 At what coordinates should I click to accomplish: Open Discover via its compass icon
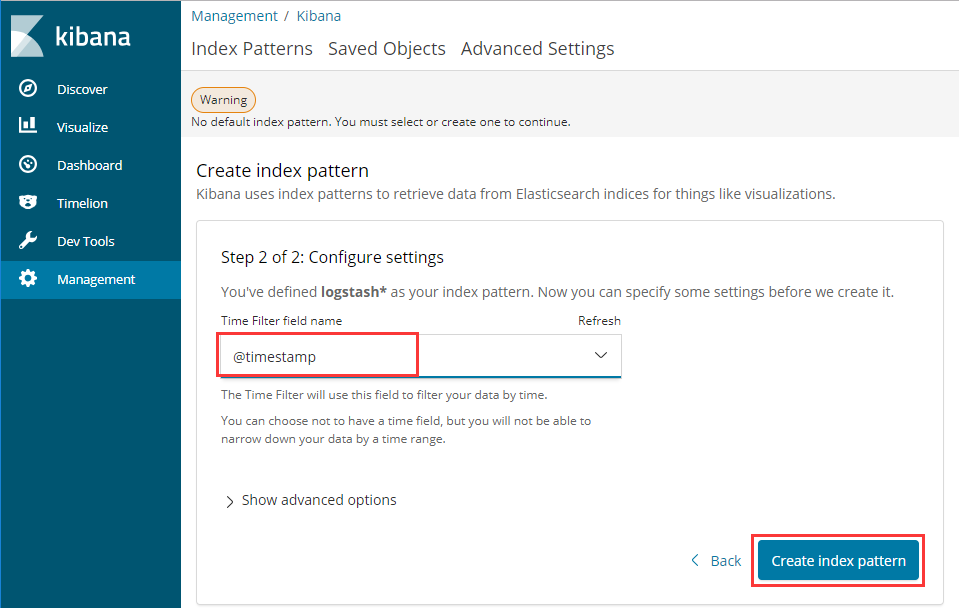click(28, 89)
